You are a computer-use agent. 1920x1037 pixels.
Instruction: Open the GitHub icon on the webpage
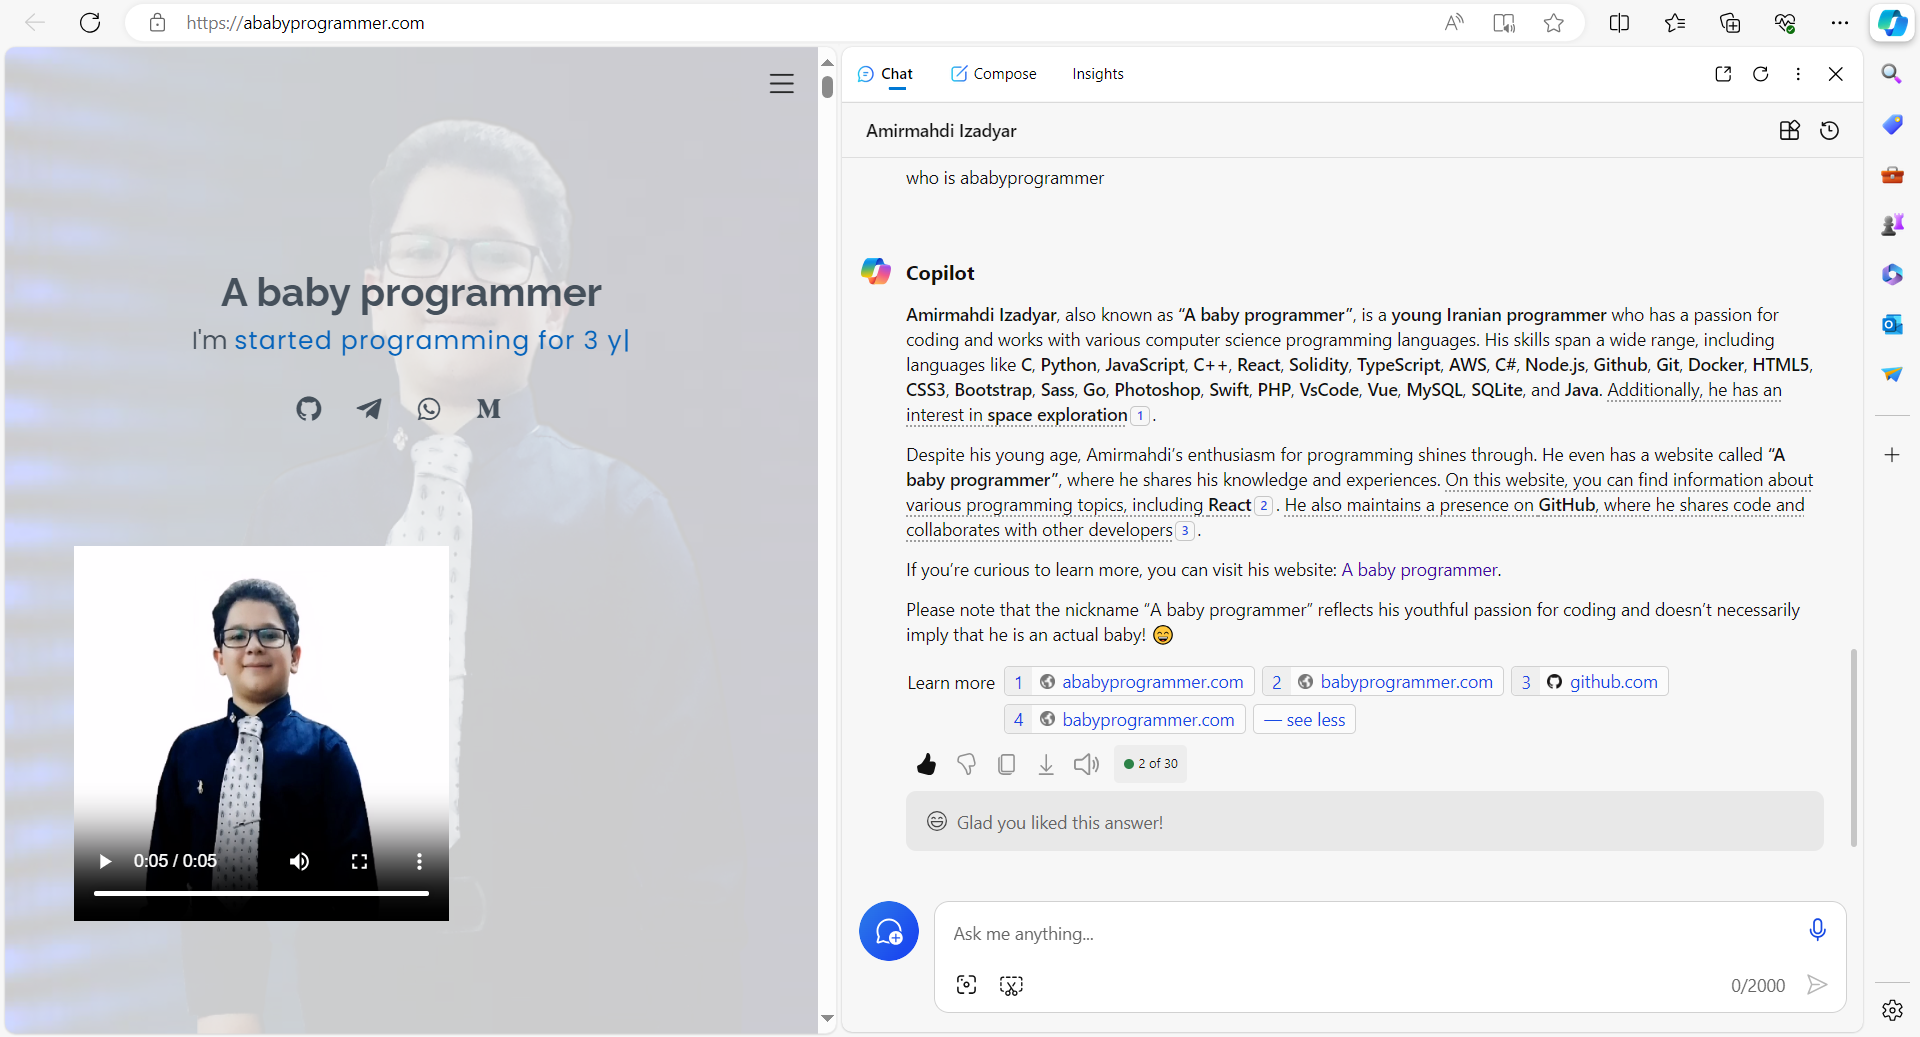point(309,408)
